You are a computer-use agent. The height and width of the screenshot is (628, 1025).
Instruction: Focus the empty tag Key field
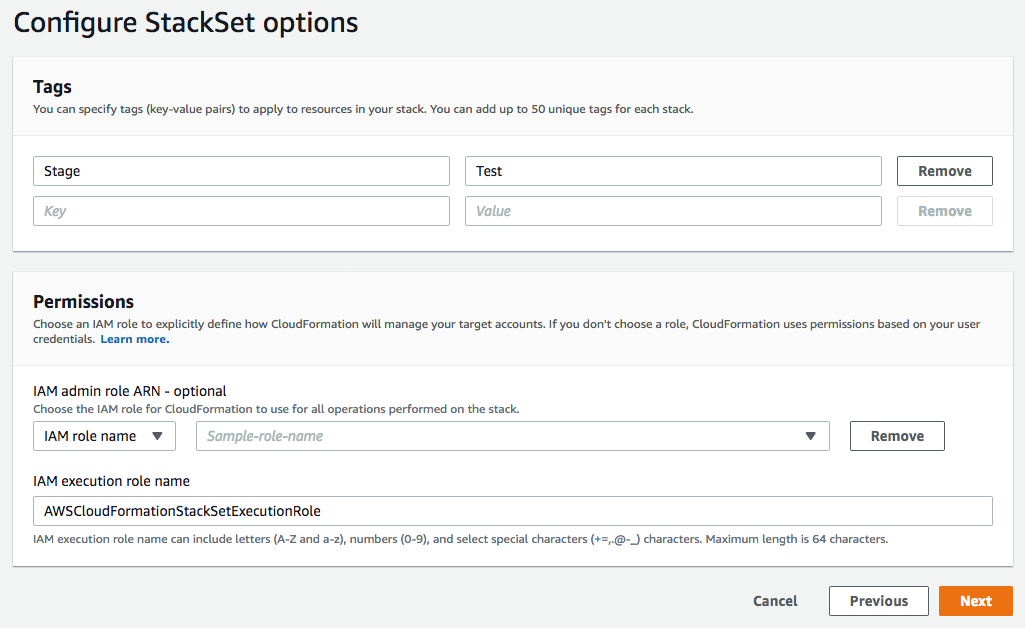241,211
